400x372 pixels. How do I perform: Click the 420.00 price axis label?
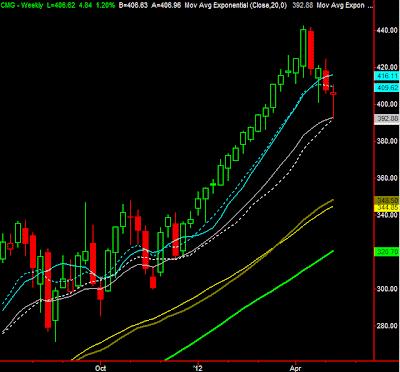388,66
